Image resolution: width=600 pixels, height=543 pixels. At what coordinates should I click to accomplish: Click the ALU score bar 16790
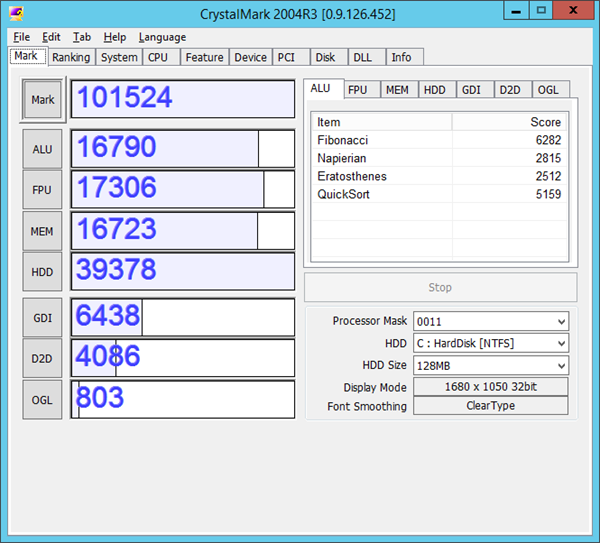[183, 149]
